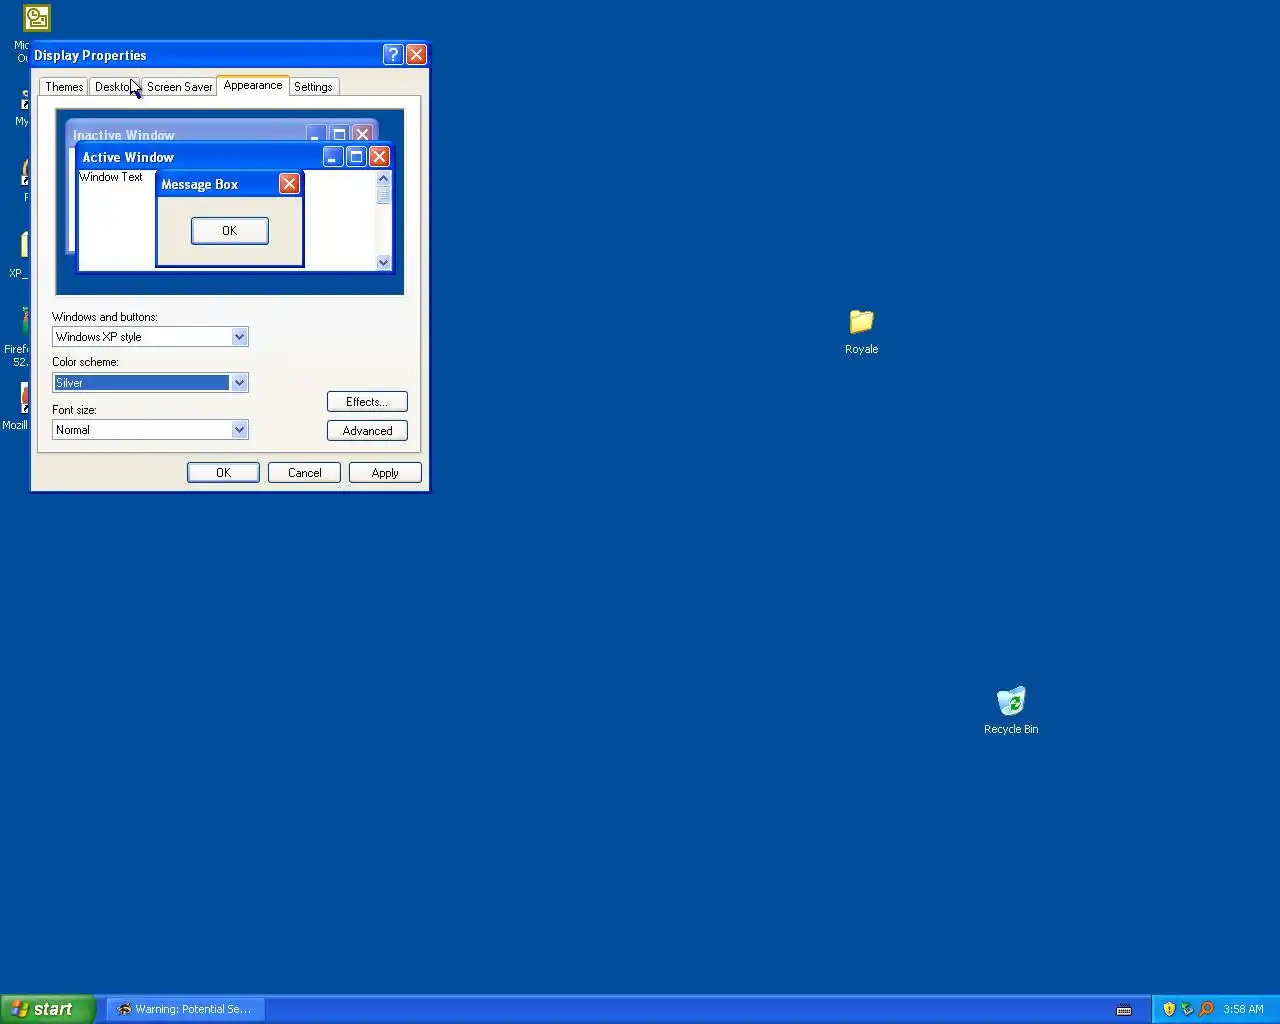This screenshot has height=1024, width=1280.
Task: Click the on-screen keyboard taskbar icon
Action: pyautogui.click(x=1124, y=1009)
